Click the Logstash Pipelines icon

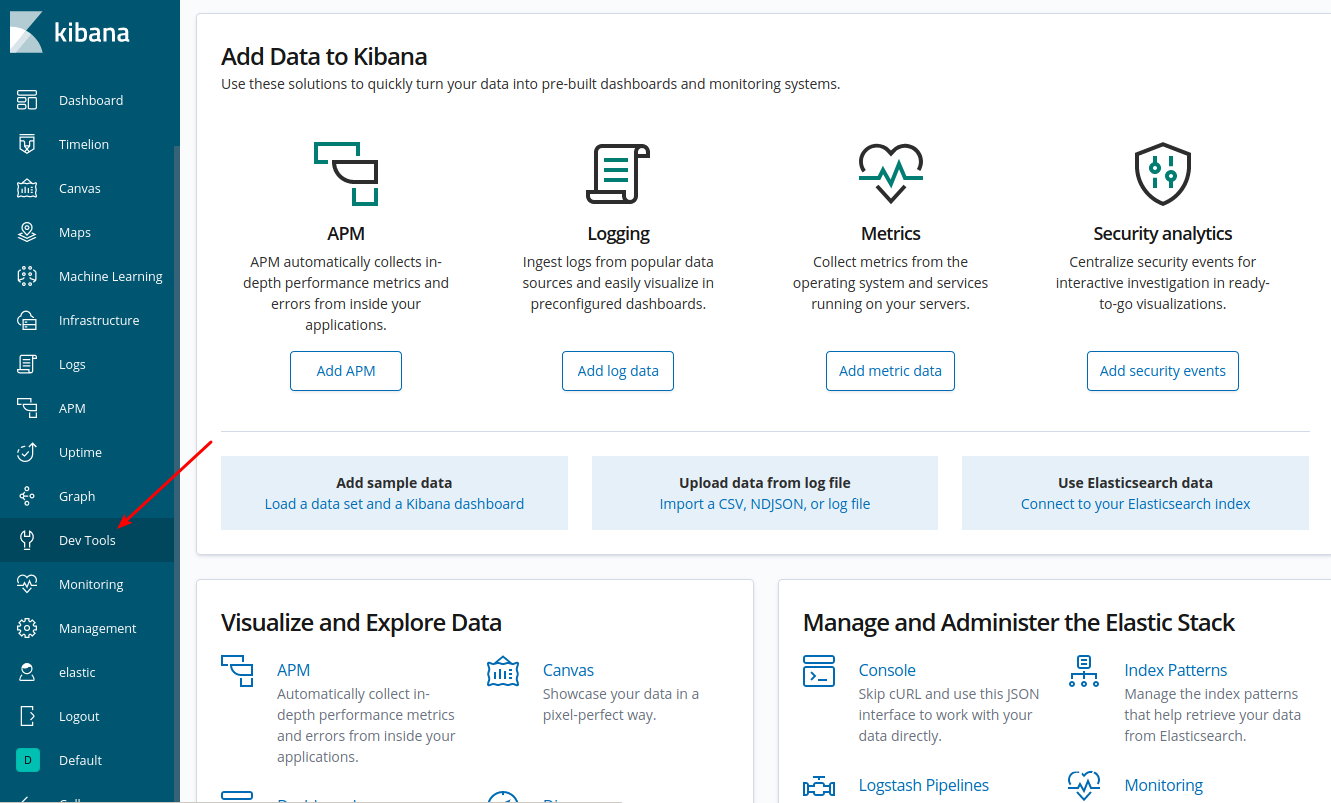coord(819,786)
